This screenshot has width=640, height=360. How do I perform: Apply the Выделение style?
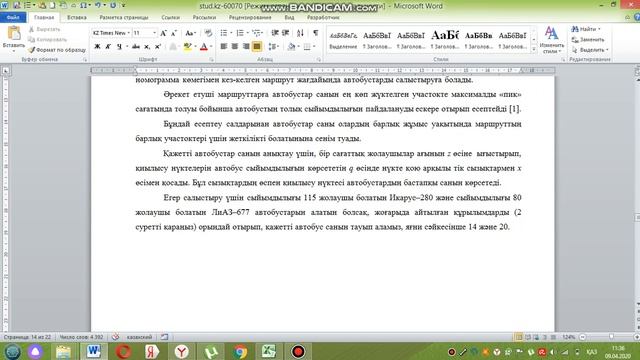coord(343,40)
